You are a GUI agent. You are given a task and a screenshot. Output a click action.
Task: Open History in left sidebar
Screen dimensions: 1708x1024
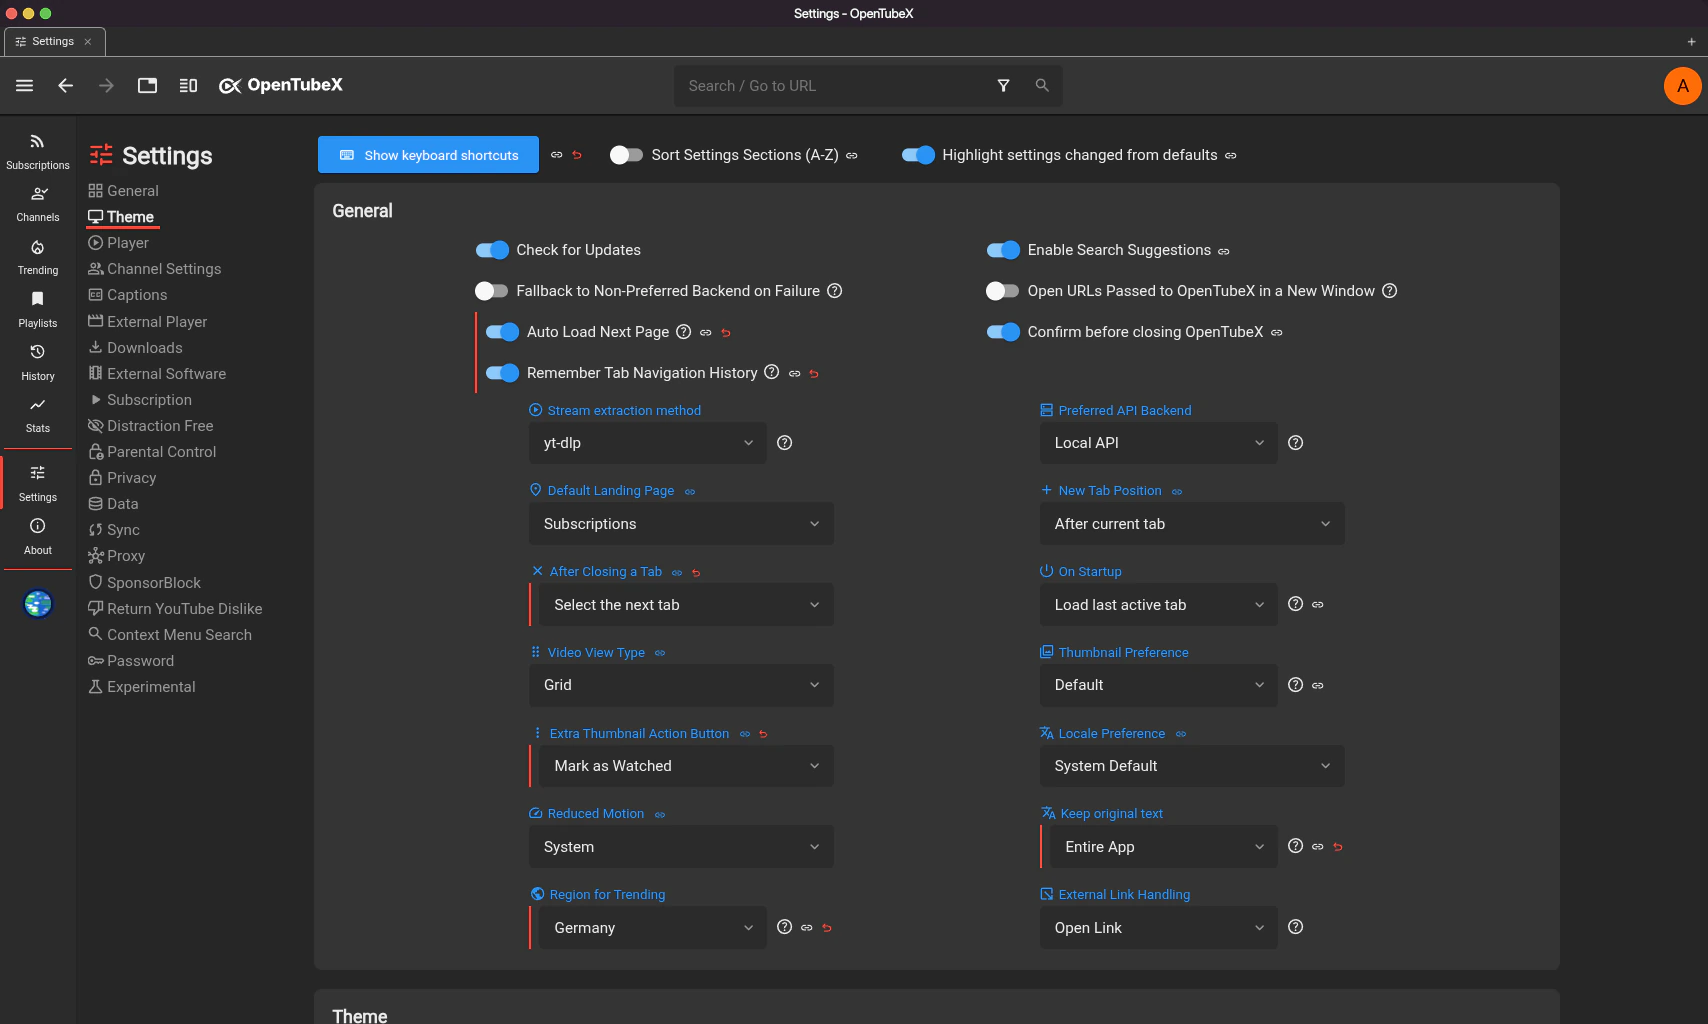(x=38, y=363)
